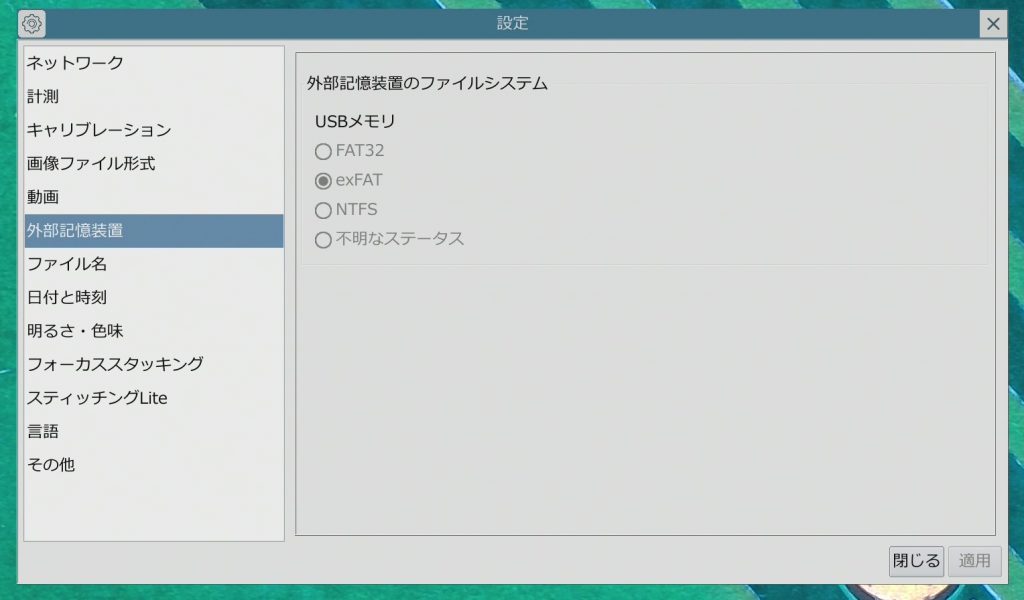Select the NTFS radio button
The image size is (1024, 600).
323,211
